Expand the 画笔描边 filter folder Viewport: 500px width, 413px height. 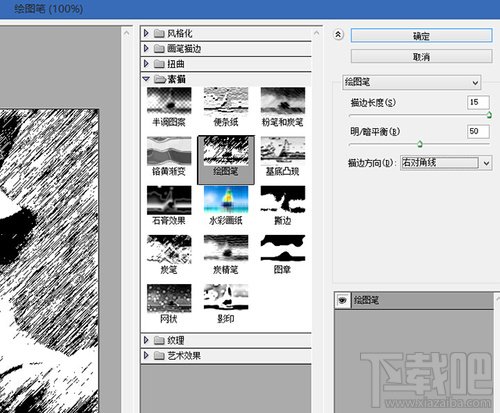tap(146, 48)
